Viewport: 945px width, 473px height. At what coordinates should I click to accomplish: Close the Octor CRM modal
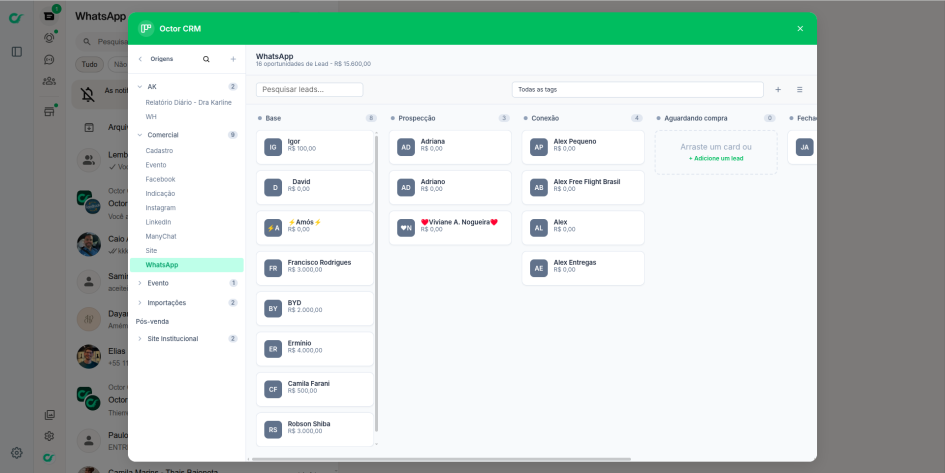800,29
